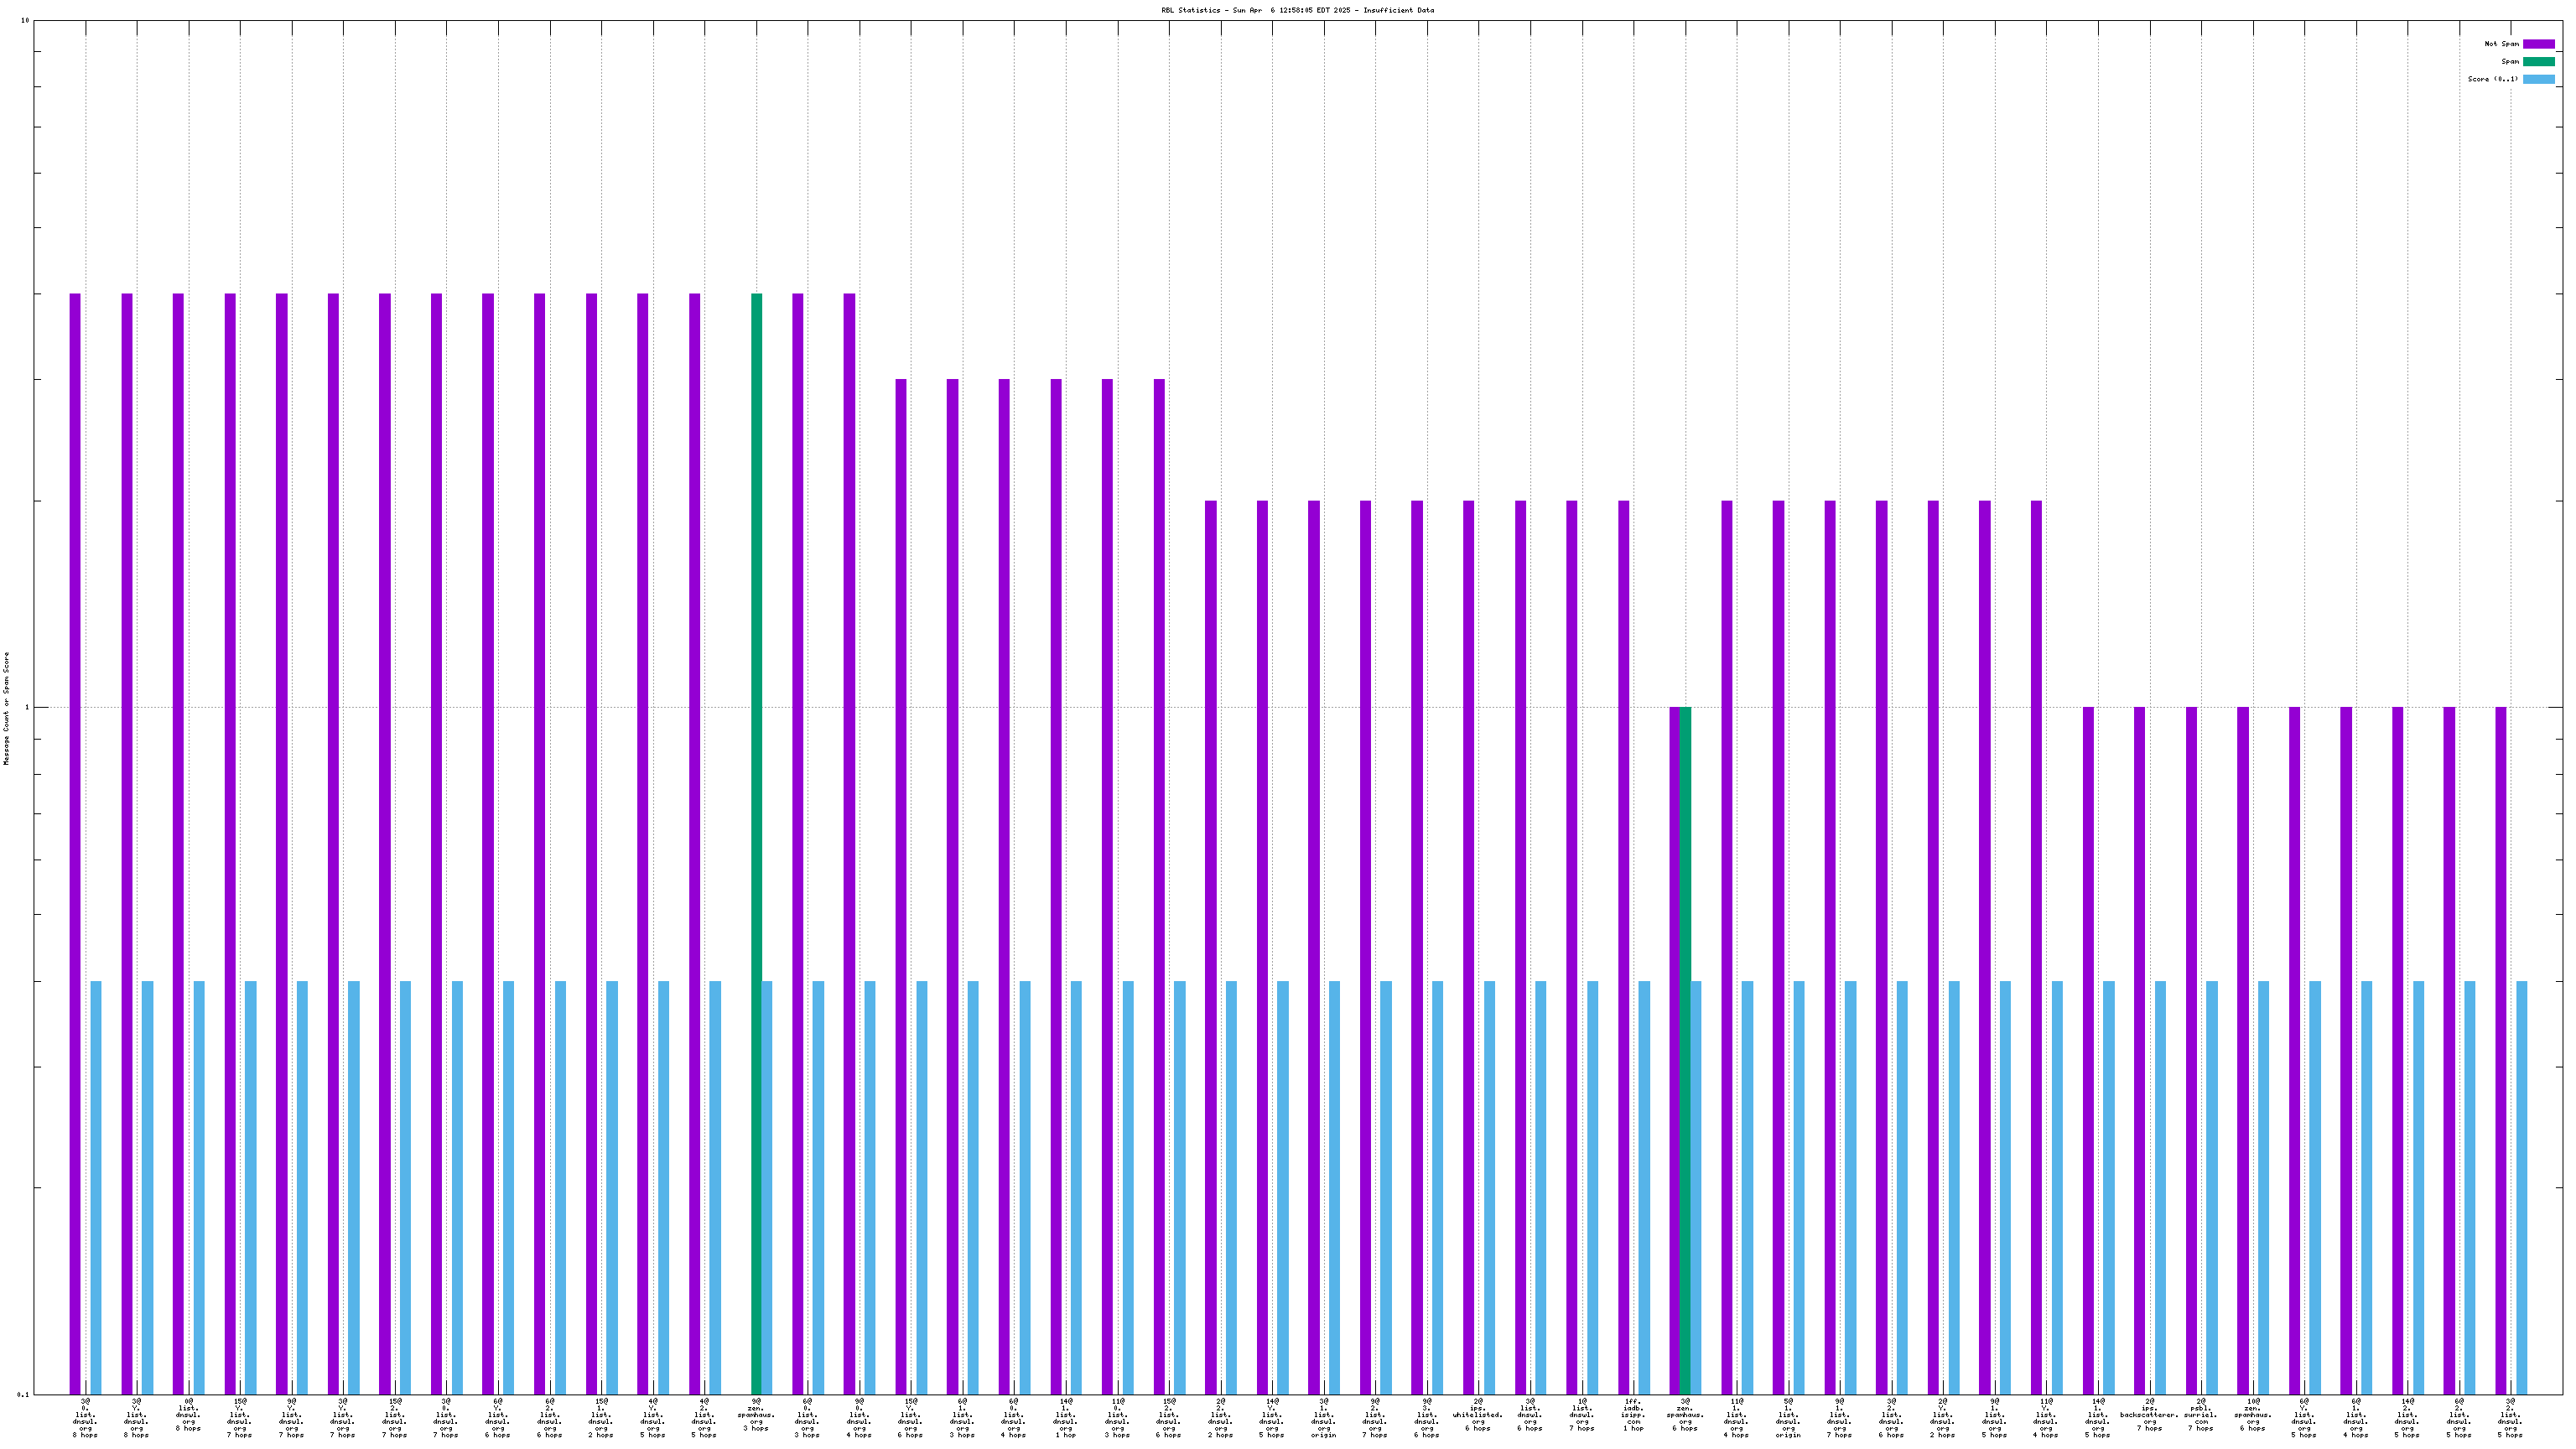Click the purple Not Spam legend swatch
Screen dimensions: 2576x1449
2538,44
